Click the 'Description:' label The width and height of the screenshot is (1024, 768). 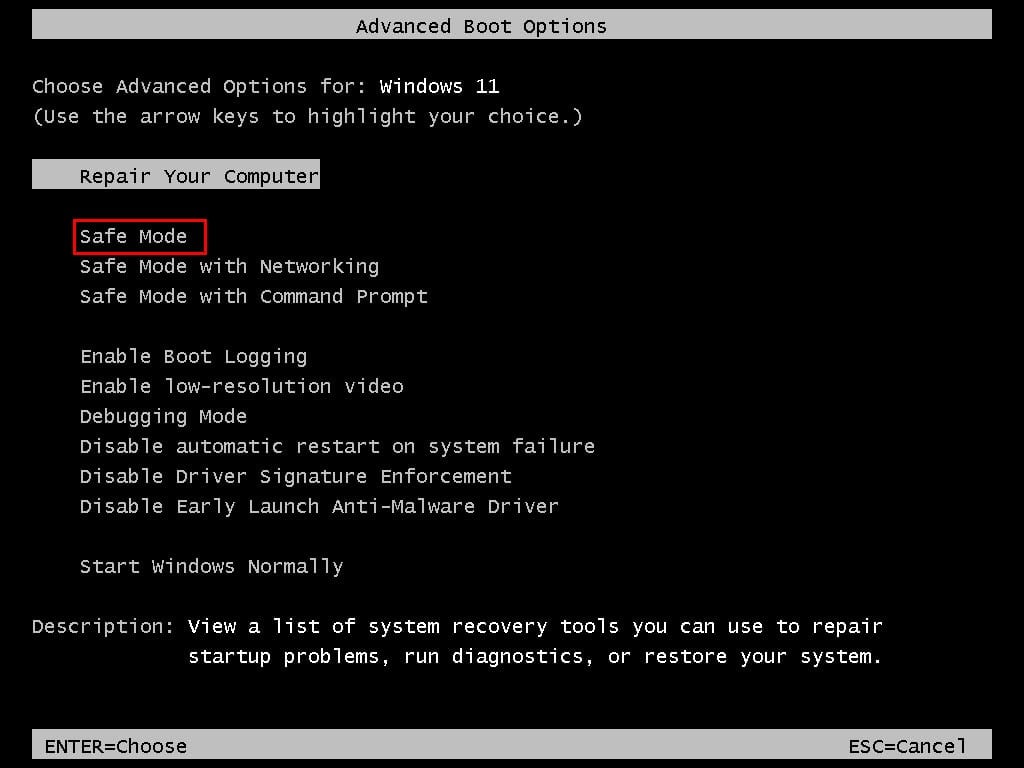coord(103,627)
